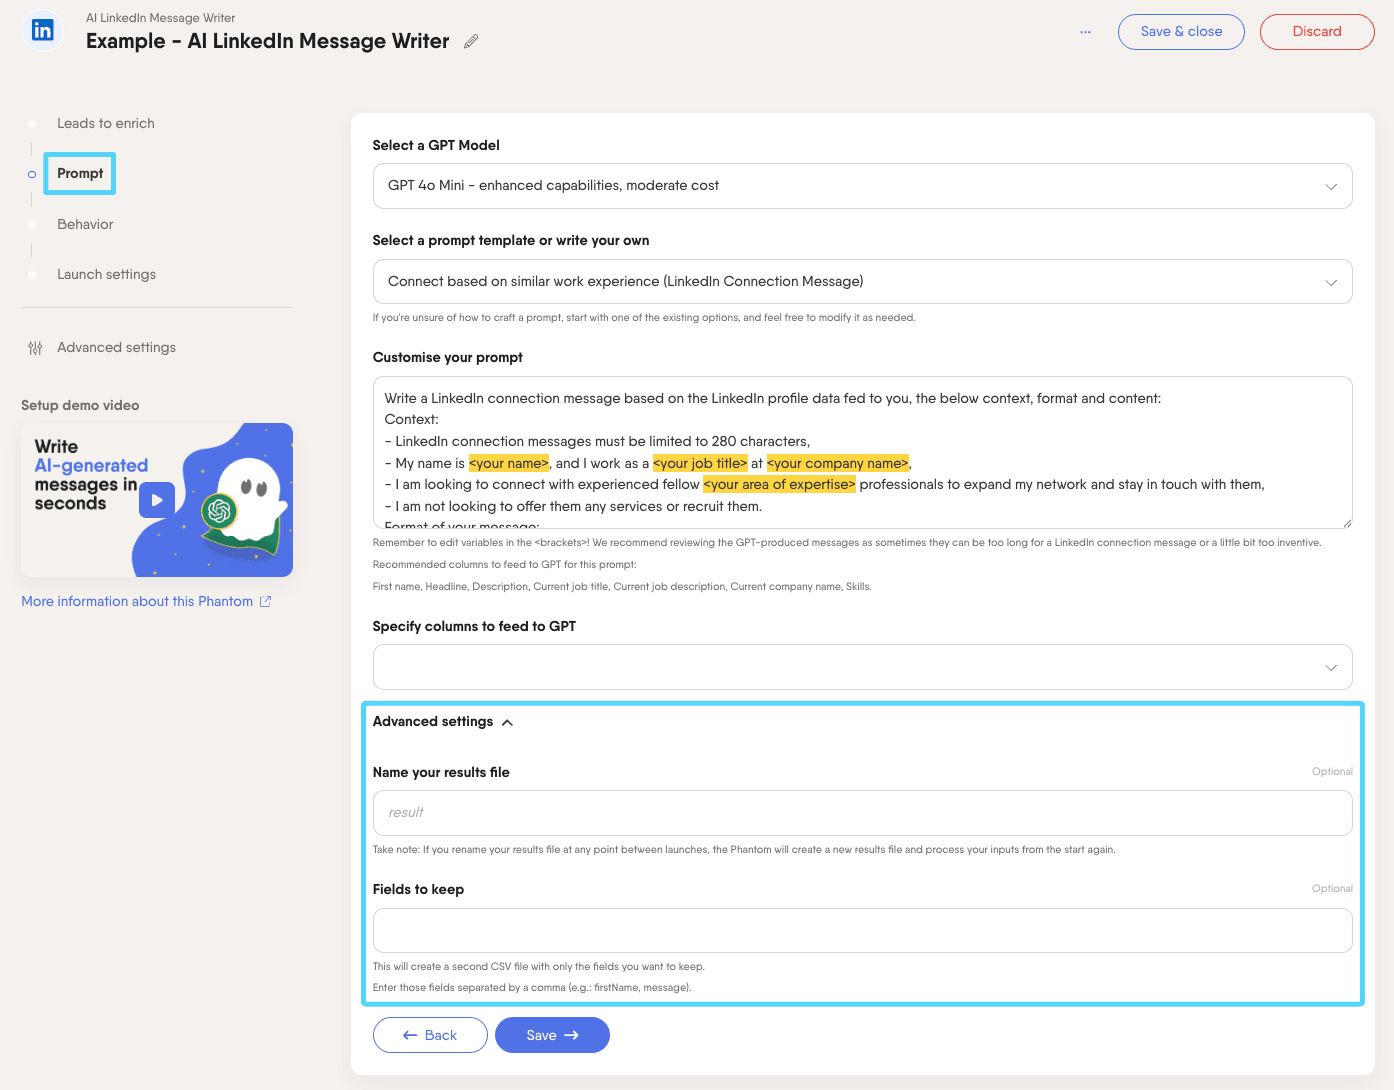Open Specify columns to feed to GPT dropdown
This screenshot has width=1394, height=1090.
pyautogui.click(x=862, y=667)
